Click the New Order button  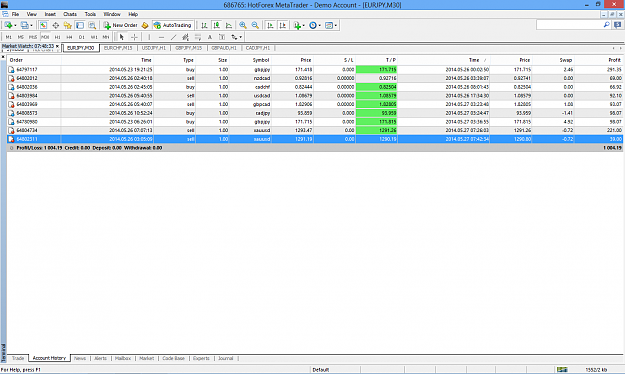coord(120,25)
